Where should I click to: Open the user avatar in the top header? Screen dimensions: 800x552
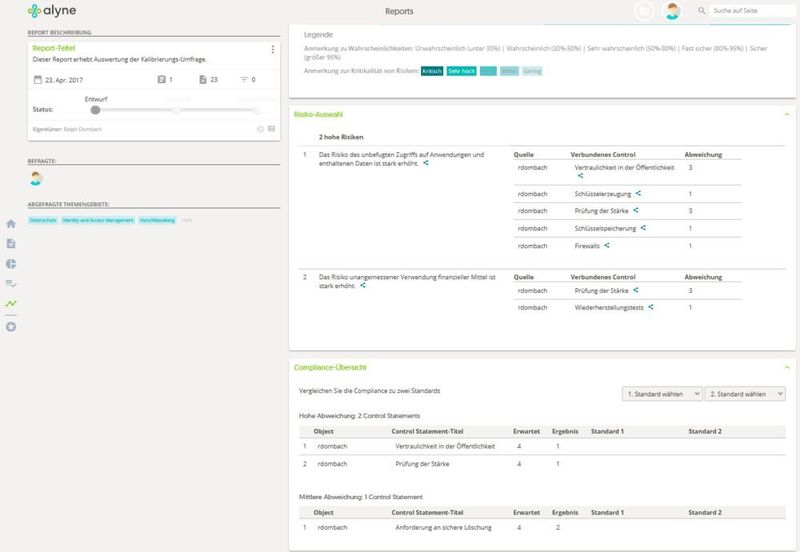tap(673, 11)
